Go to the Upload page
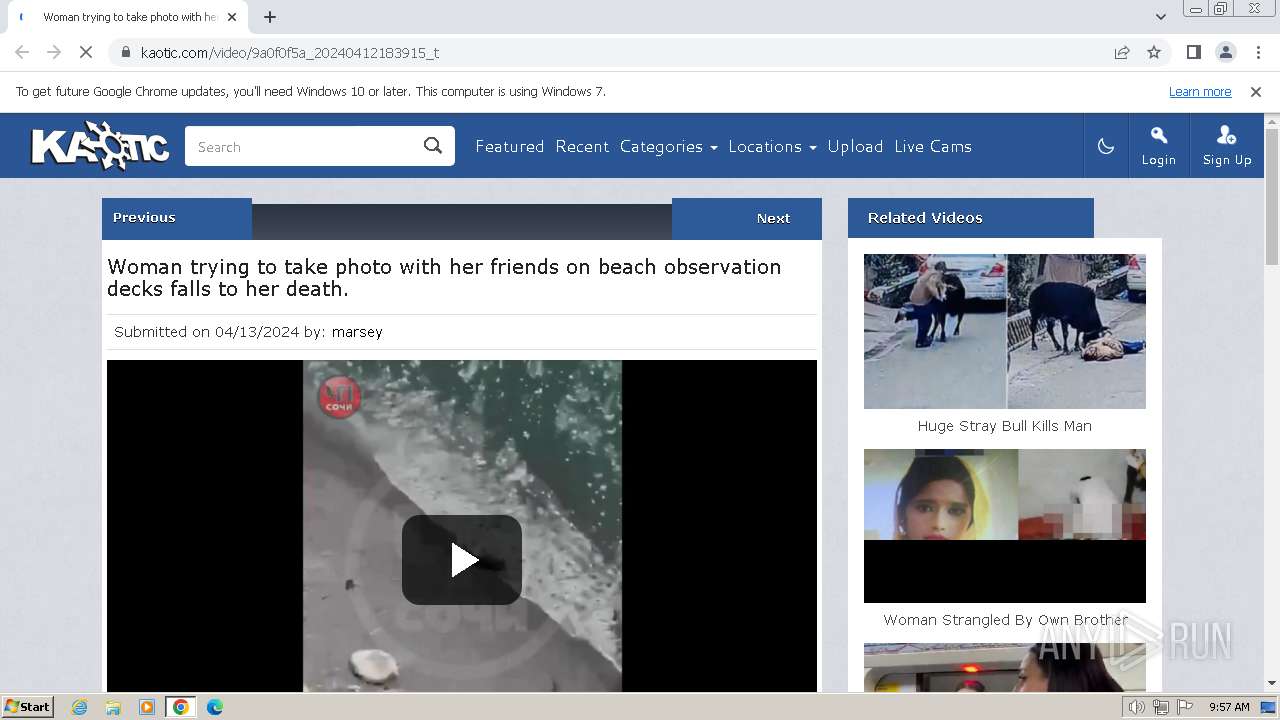Screen dimensions: 1280x720 pos(855,146)
